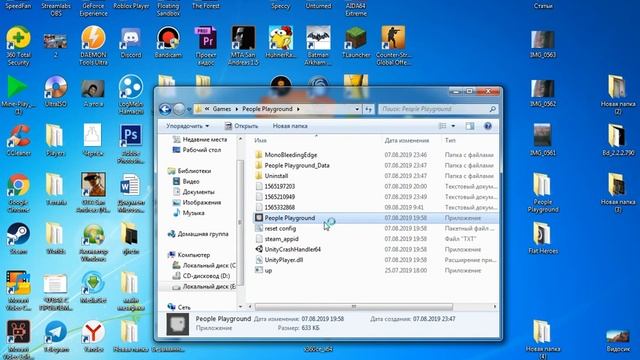The width and height of the screenshot is (640, 360).
Task: Click the Explorer back navigation button
Action: click(x=165, y=109)
